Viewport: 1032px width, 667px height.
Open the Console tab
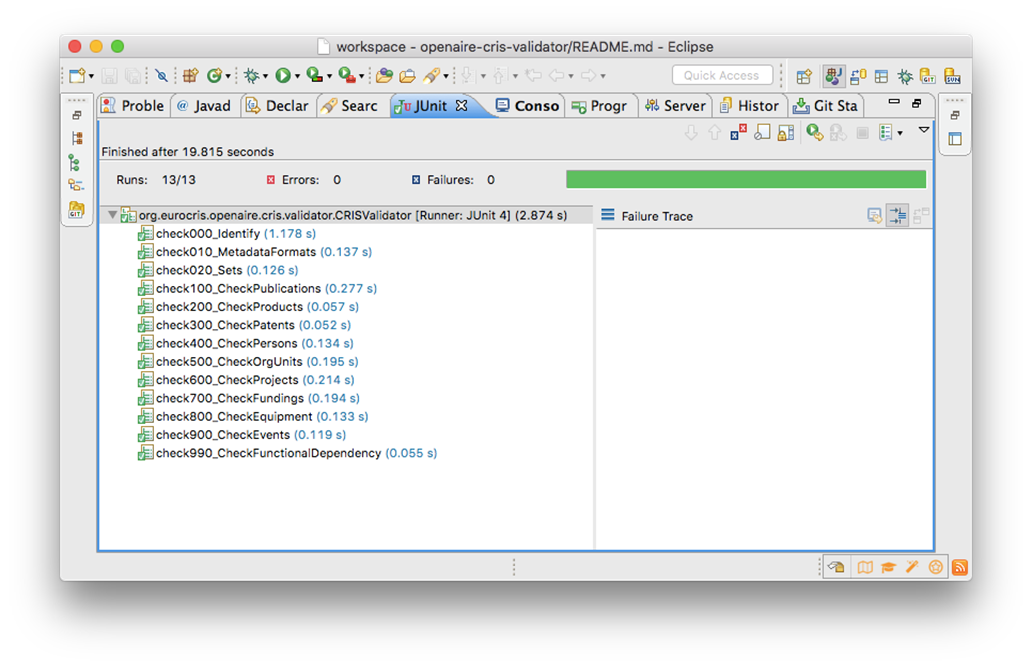pos(528,106)
